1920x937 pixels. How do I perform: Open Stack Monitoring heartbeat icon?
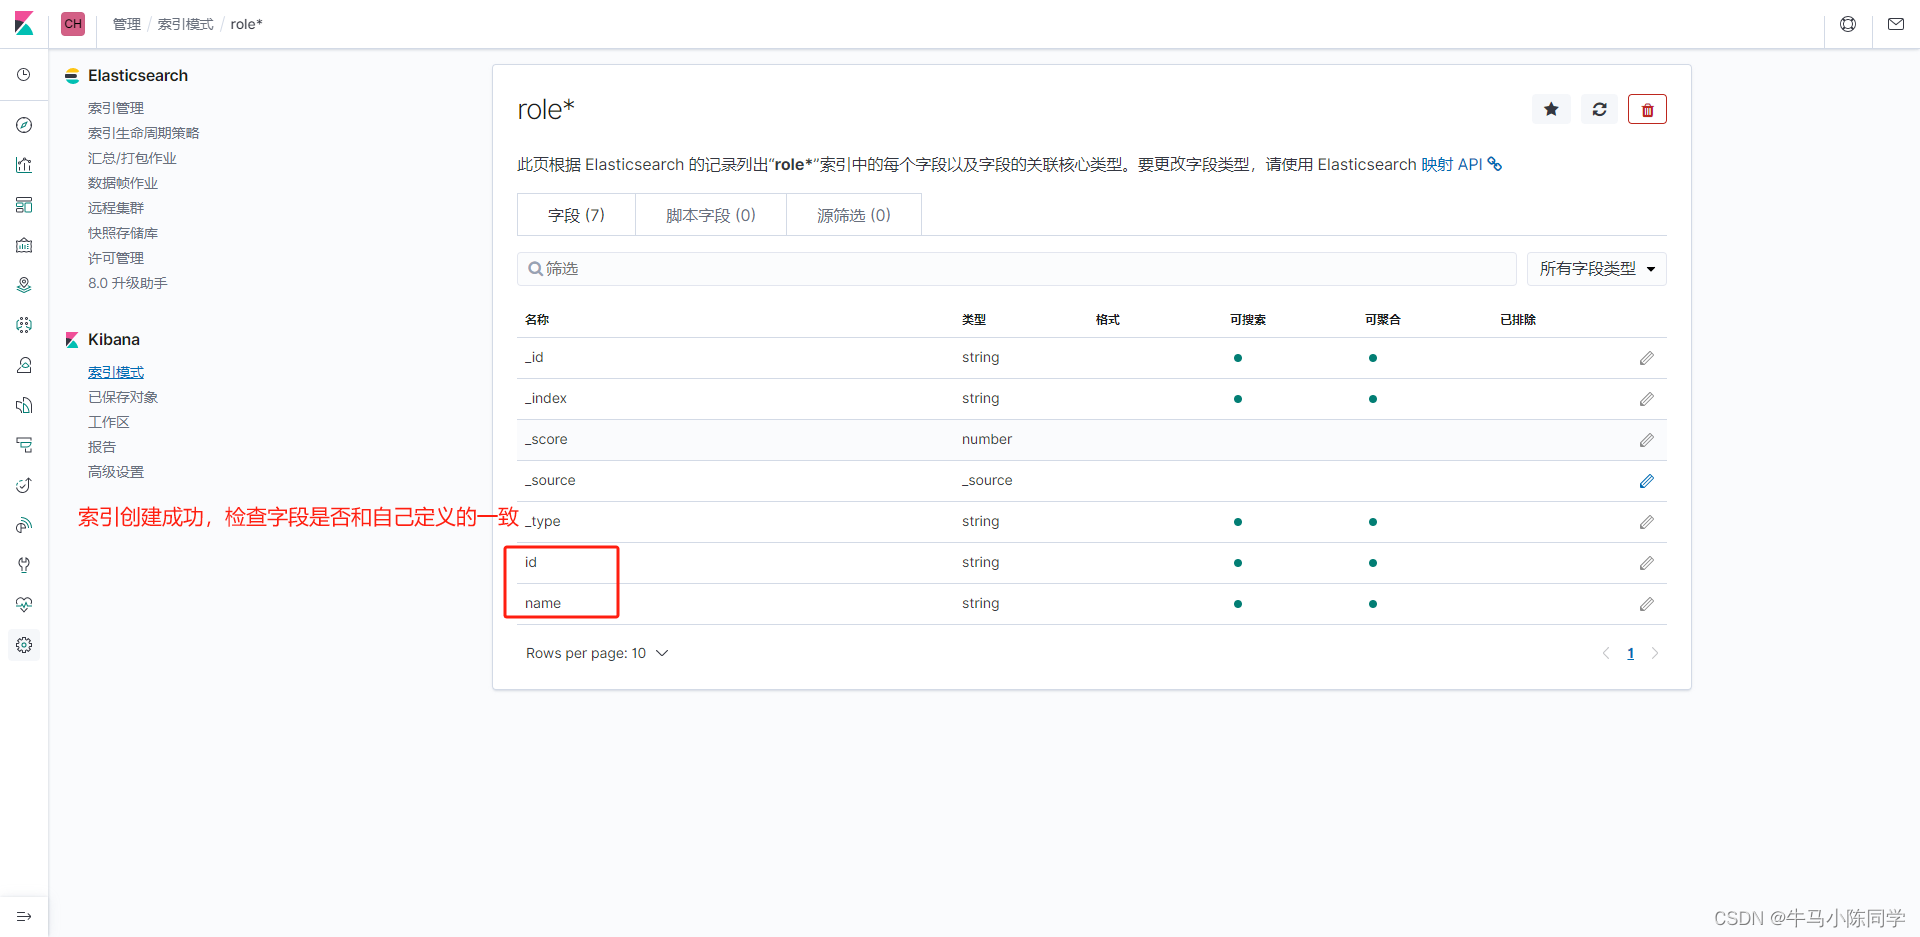24,605
